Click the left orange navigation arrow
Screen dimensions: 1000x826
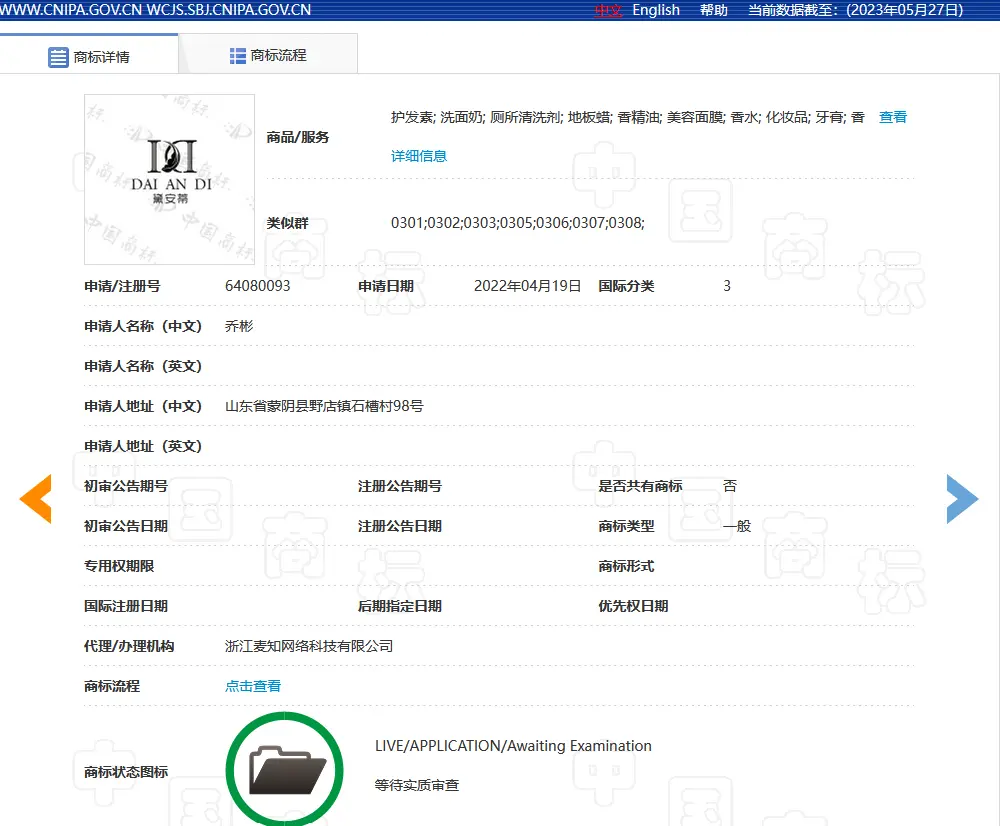tap(36, 498)
